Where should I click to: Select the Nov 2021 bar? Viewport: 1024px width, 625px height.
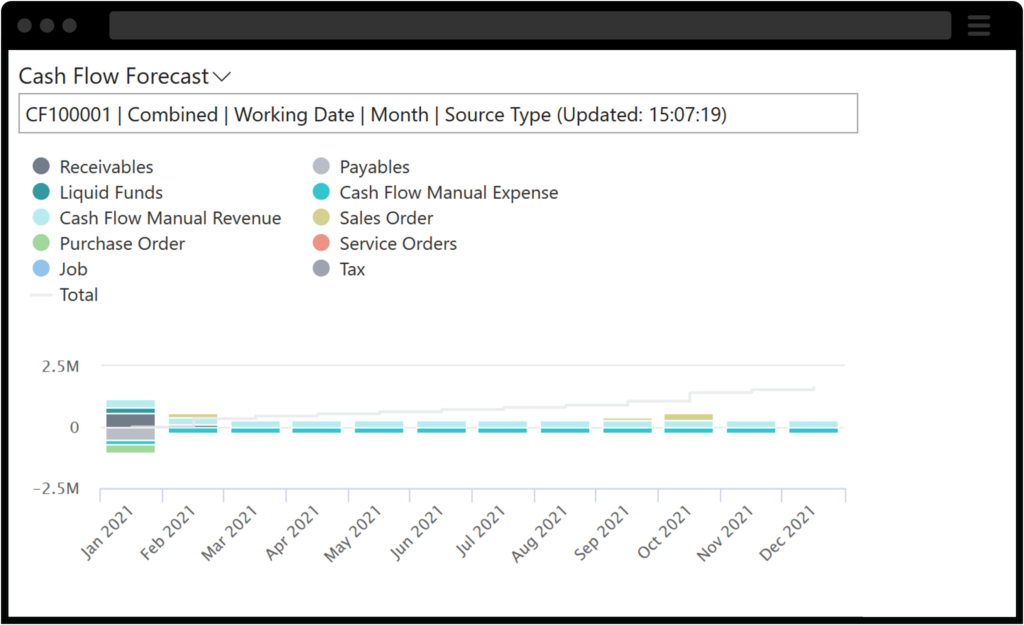tap(751, 427)
